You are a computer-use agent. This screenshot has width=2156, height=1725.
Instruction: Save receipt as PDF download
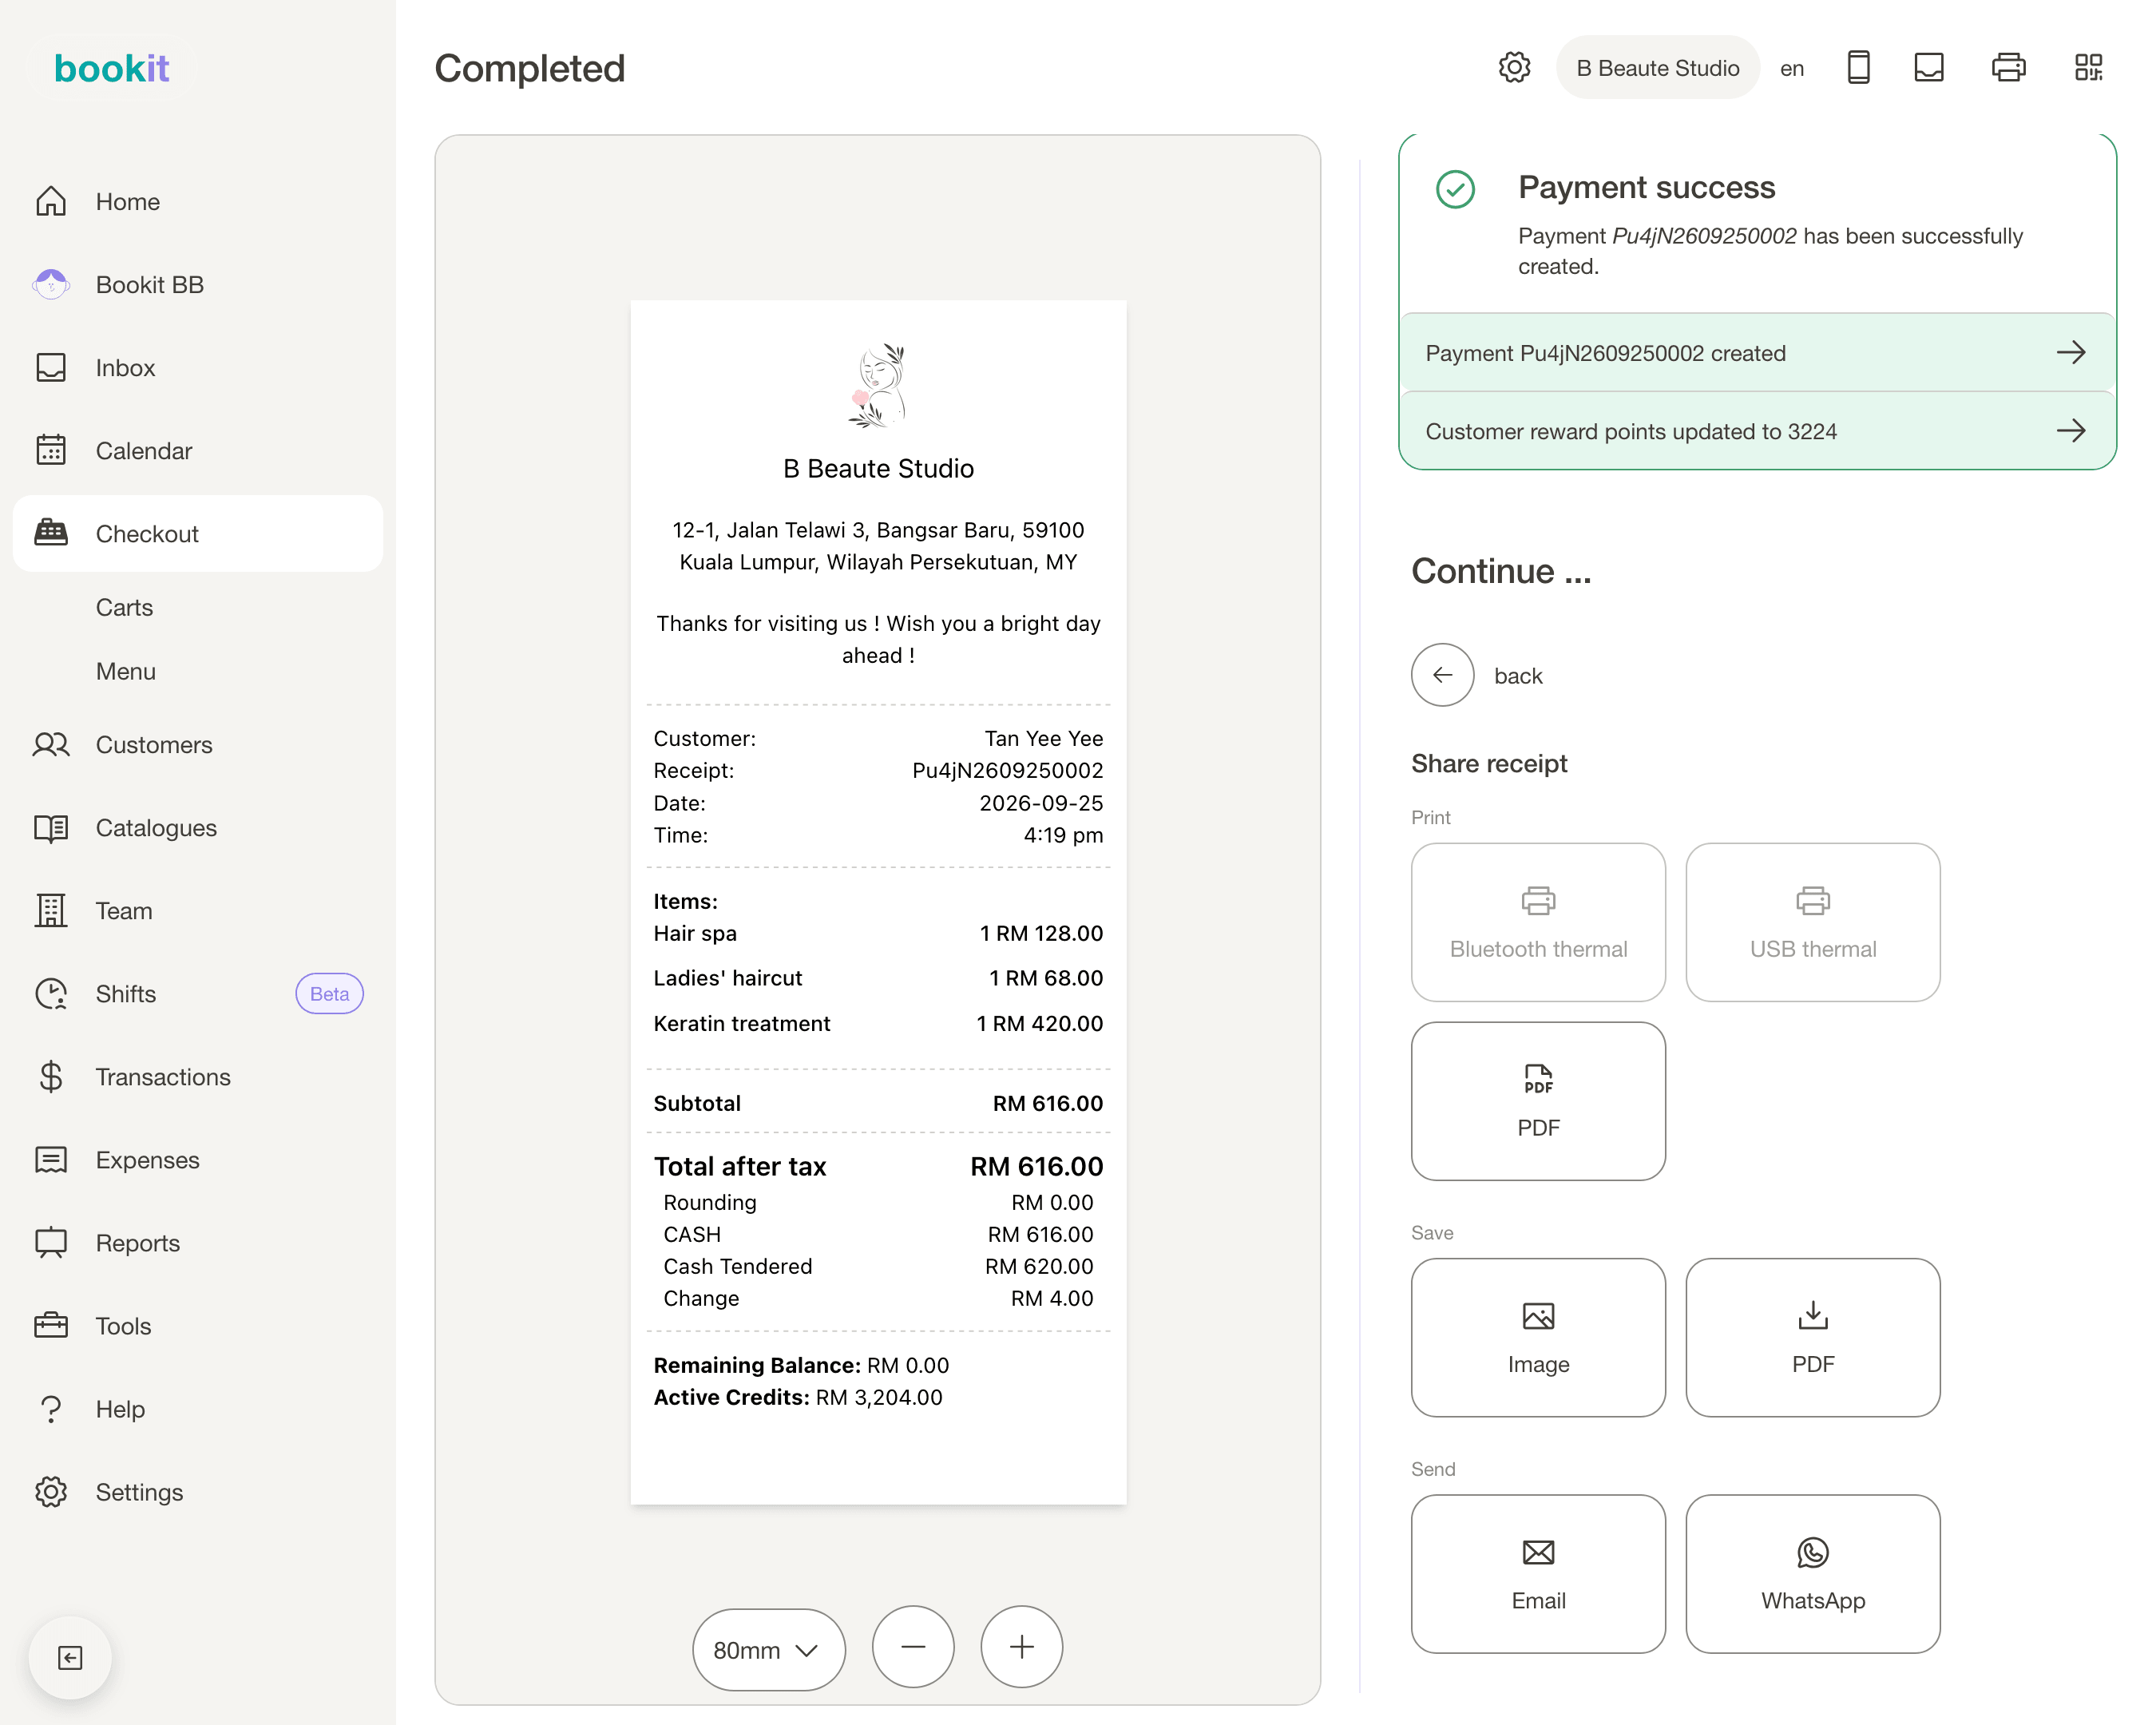(x=1813, y=1337)
